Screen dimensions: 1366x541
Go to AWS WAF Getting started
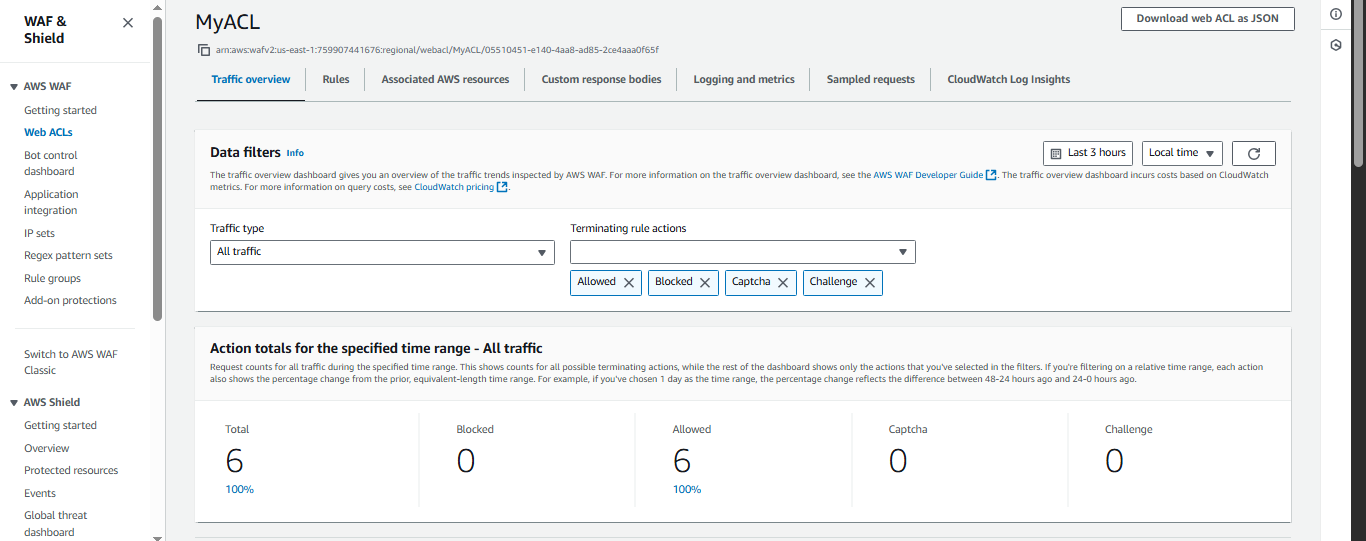click(x=60, y=110)
